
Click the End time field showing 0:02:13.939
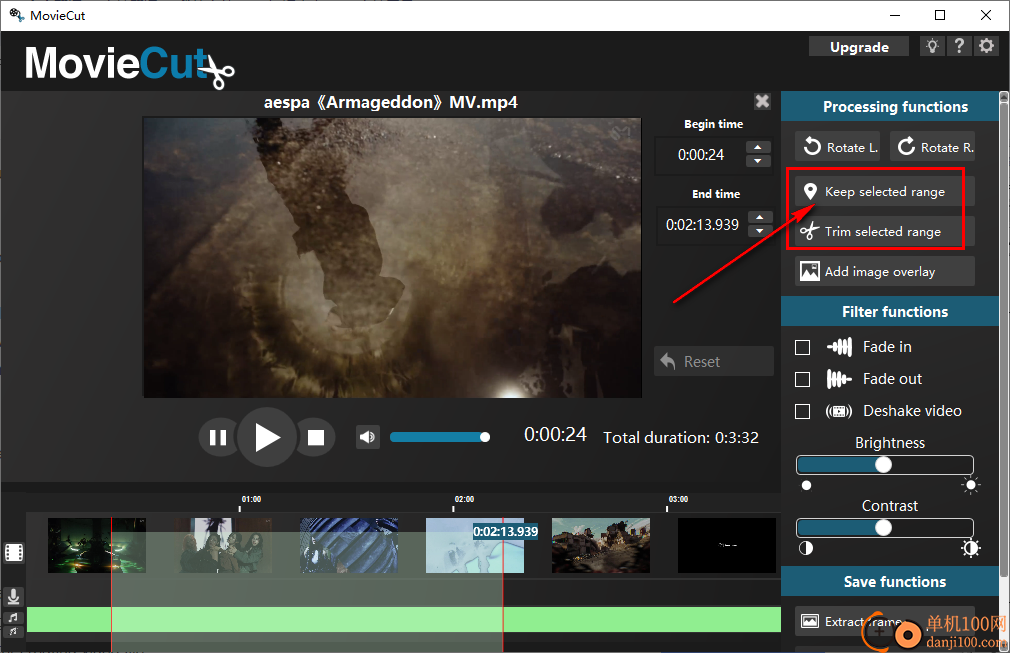702,225
